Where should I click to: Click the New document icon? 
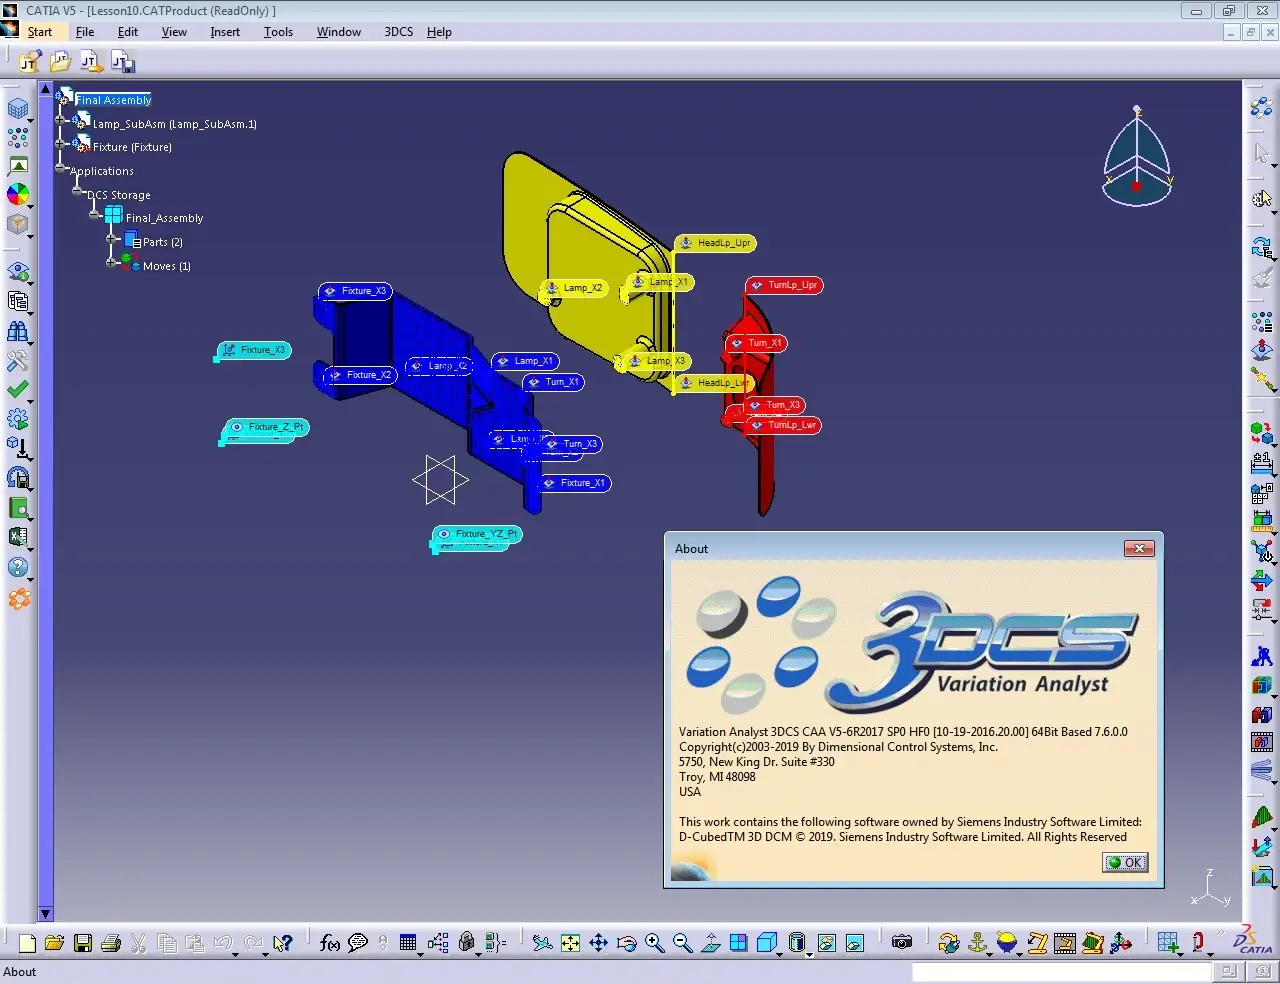(x=27, y=943)
